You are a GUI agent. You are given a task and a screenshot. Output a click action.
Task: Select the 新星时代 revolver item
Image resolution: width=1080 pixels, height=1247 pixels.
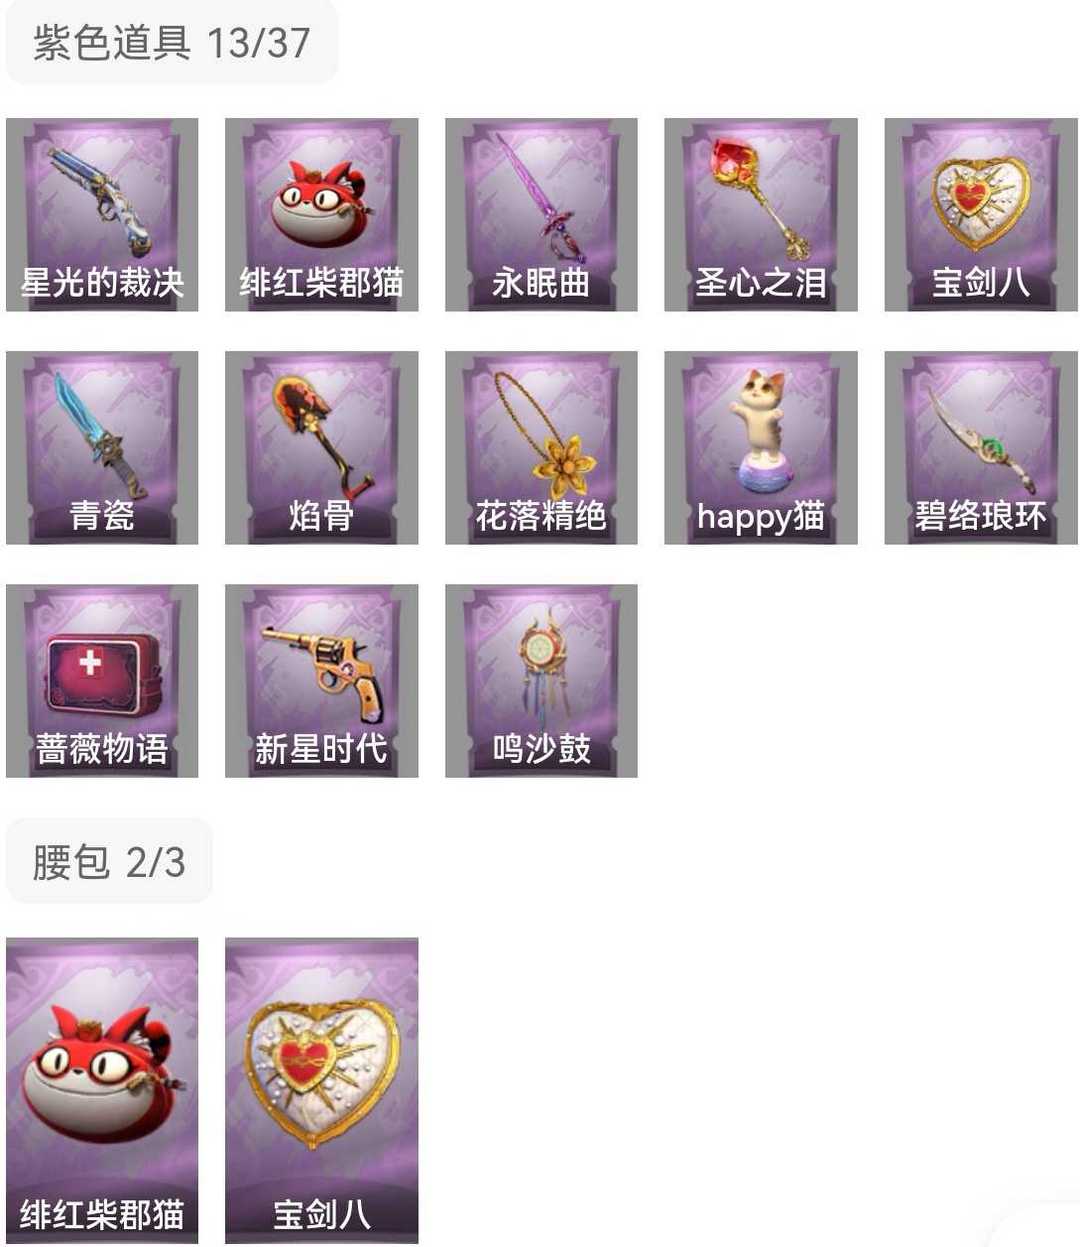pos(321,681)
